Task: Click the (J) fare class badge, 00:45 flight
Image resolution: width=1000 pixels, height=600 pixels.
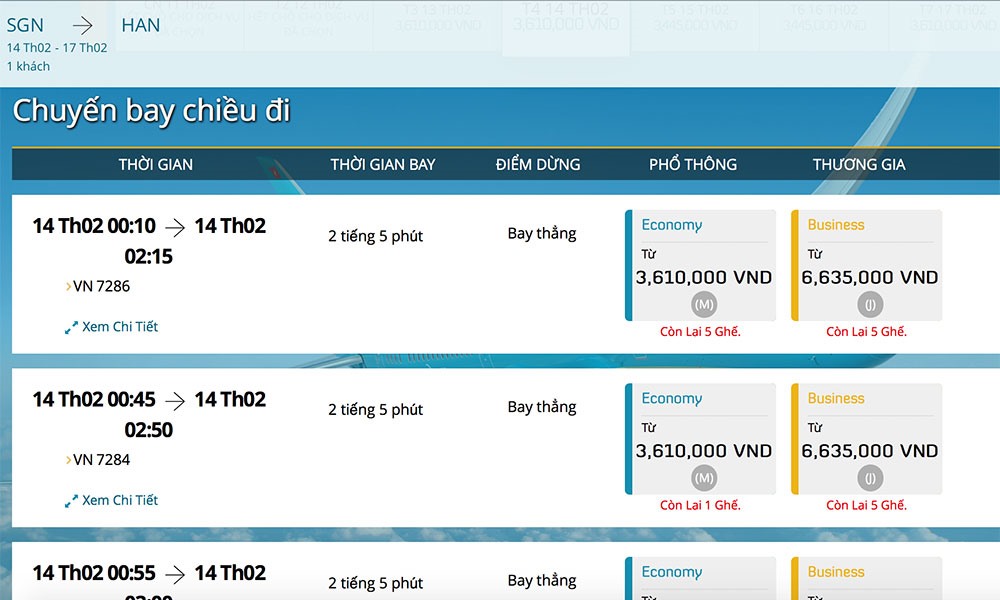Action: pos(870,478)
